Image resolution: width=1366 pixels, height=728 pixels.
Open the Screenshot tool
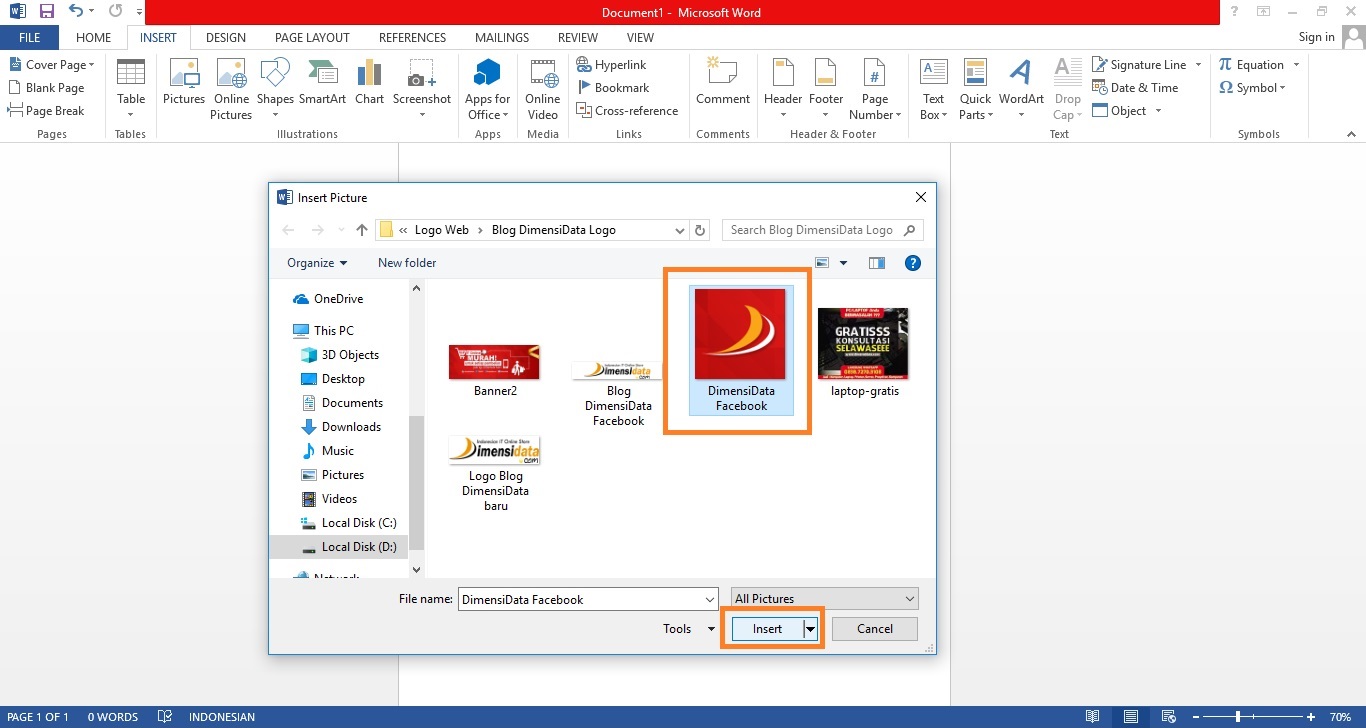coord(422,88)
